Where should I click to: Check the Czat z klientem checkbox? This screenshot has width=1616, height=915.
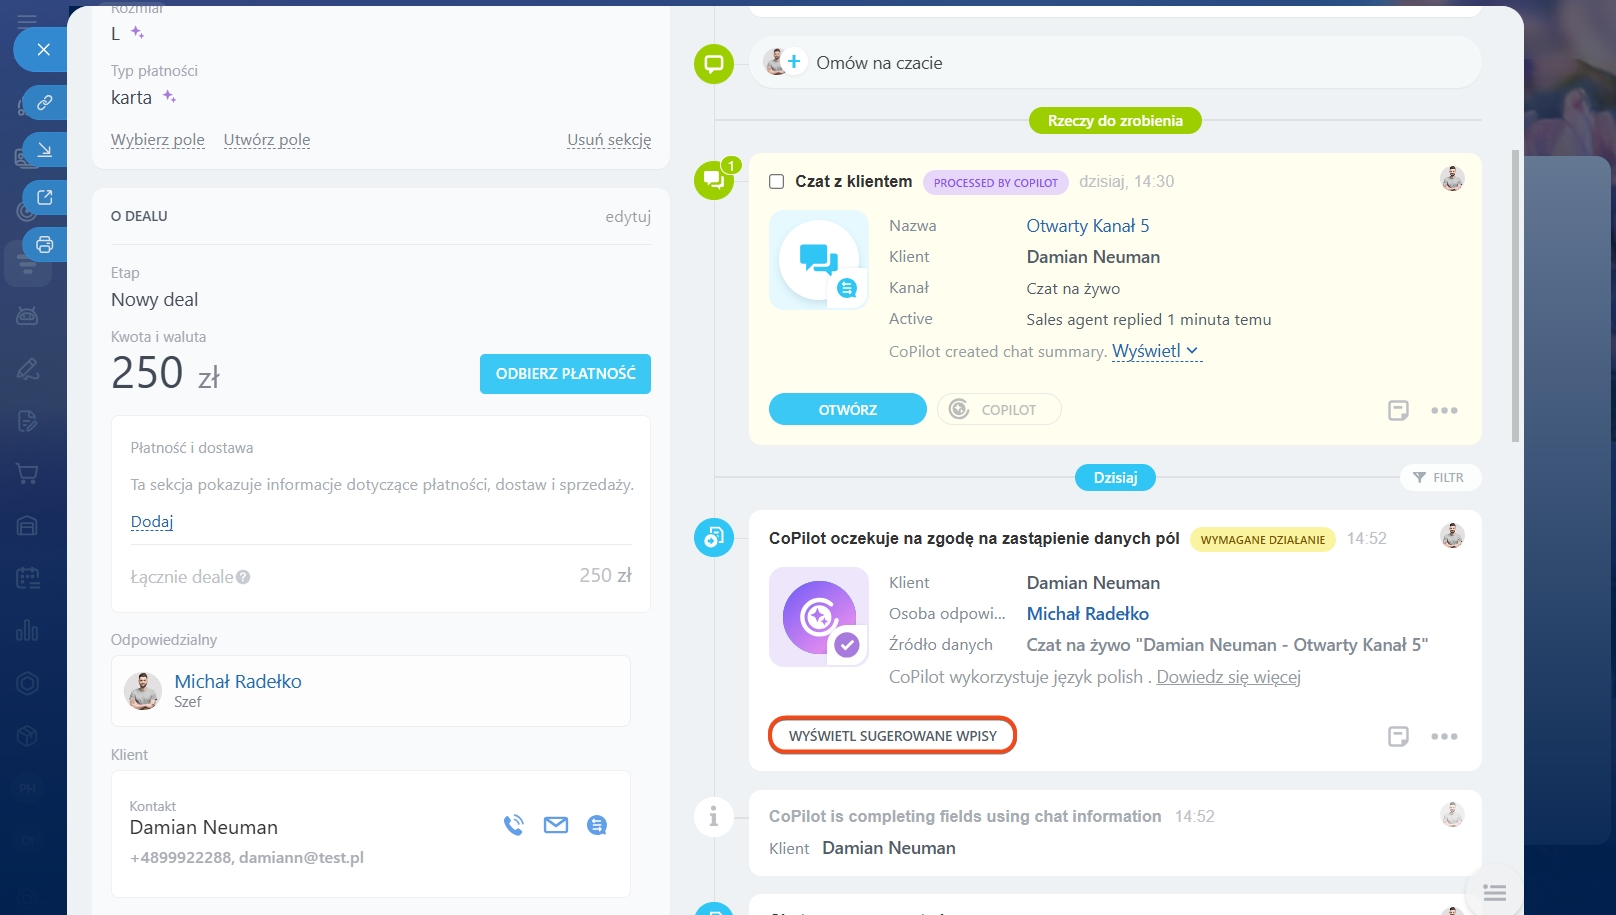click(x=776, y=182)
